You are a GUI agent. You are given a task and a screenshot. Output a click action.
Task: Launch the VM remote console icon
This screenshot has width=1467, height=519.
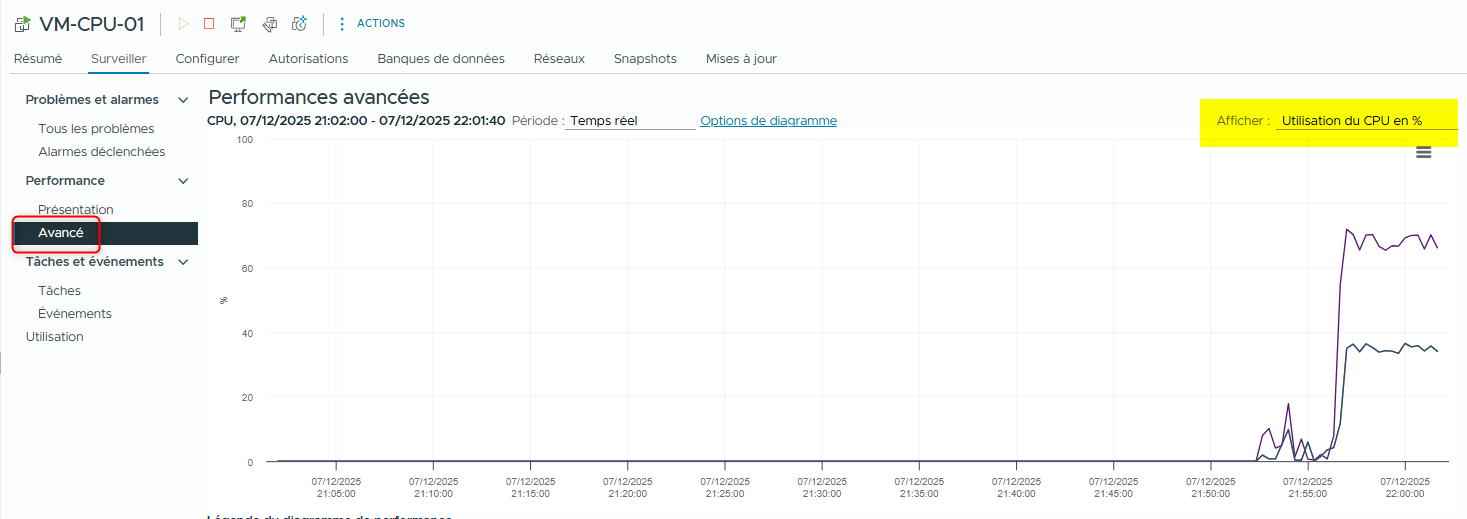pyautogui.click(x=238, y=24)
